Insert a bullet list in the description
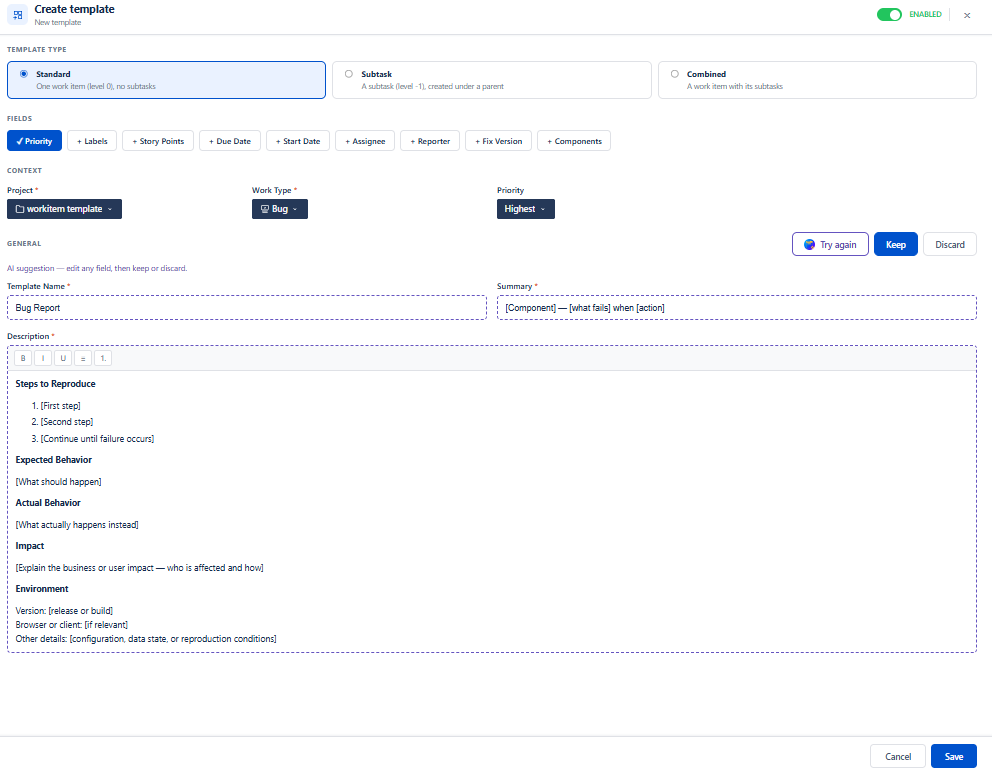 point(83,358)
